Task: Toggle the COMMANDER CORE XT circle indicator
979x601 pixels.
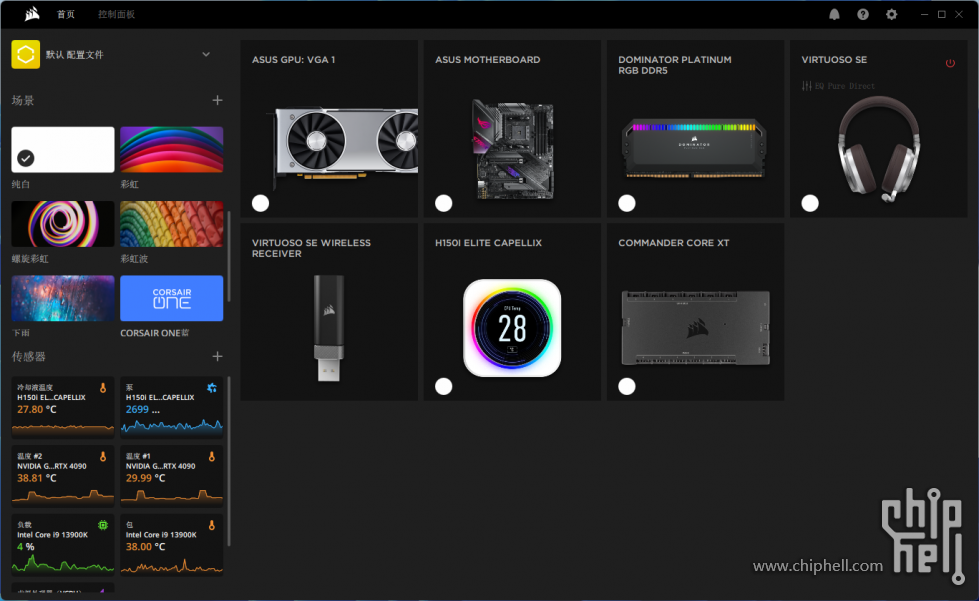Action: (627, 386)
